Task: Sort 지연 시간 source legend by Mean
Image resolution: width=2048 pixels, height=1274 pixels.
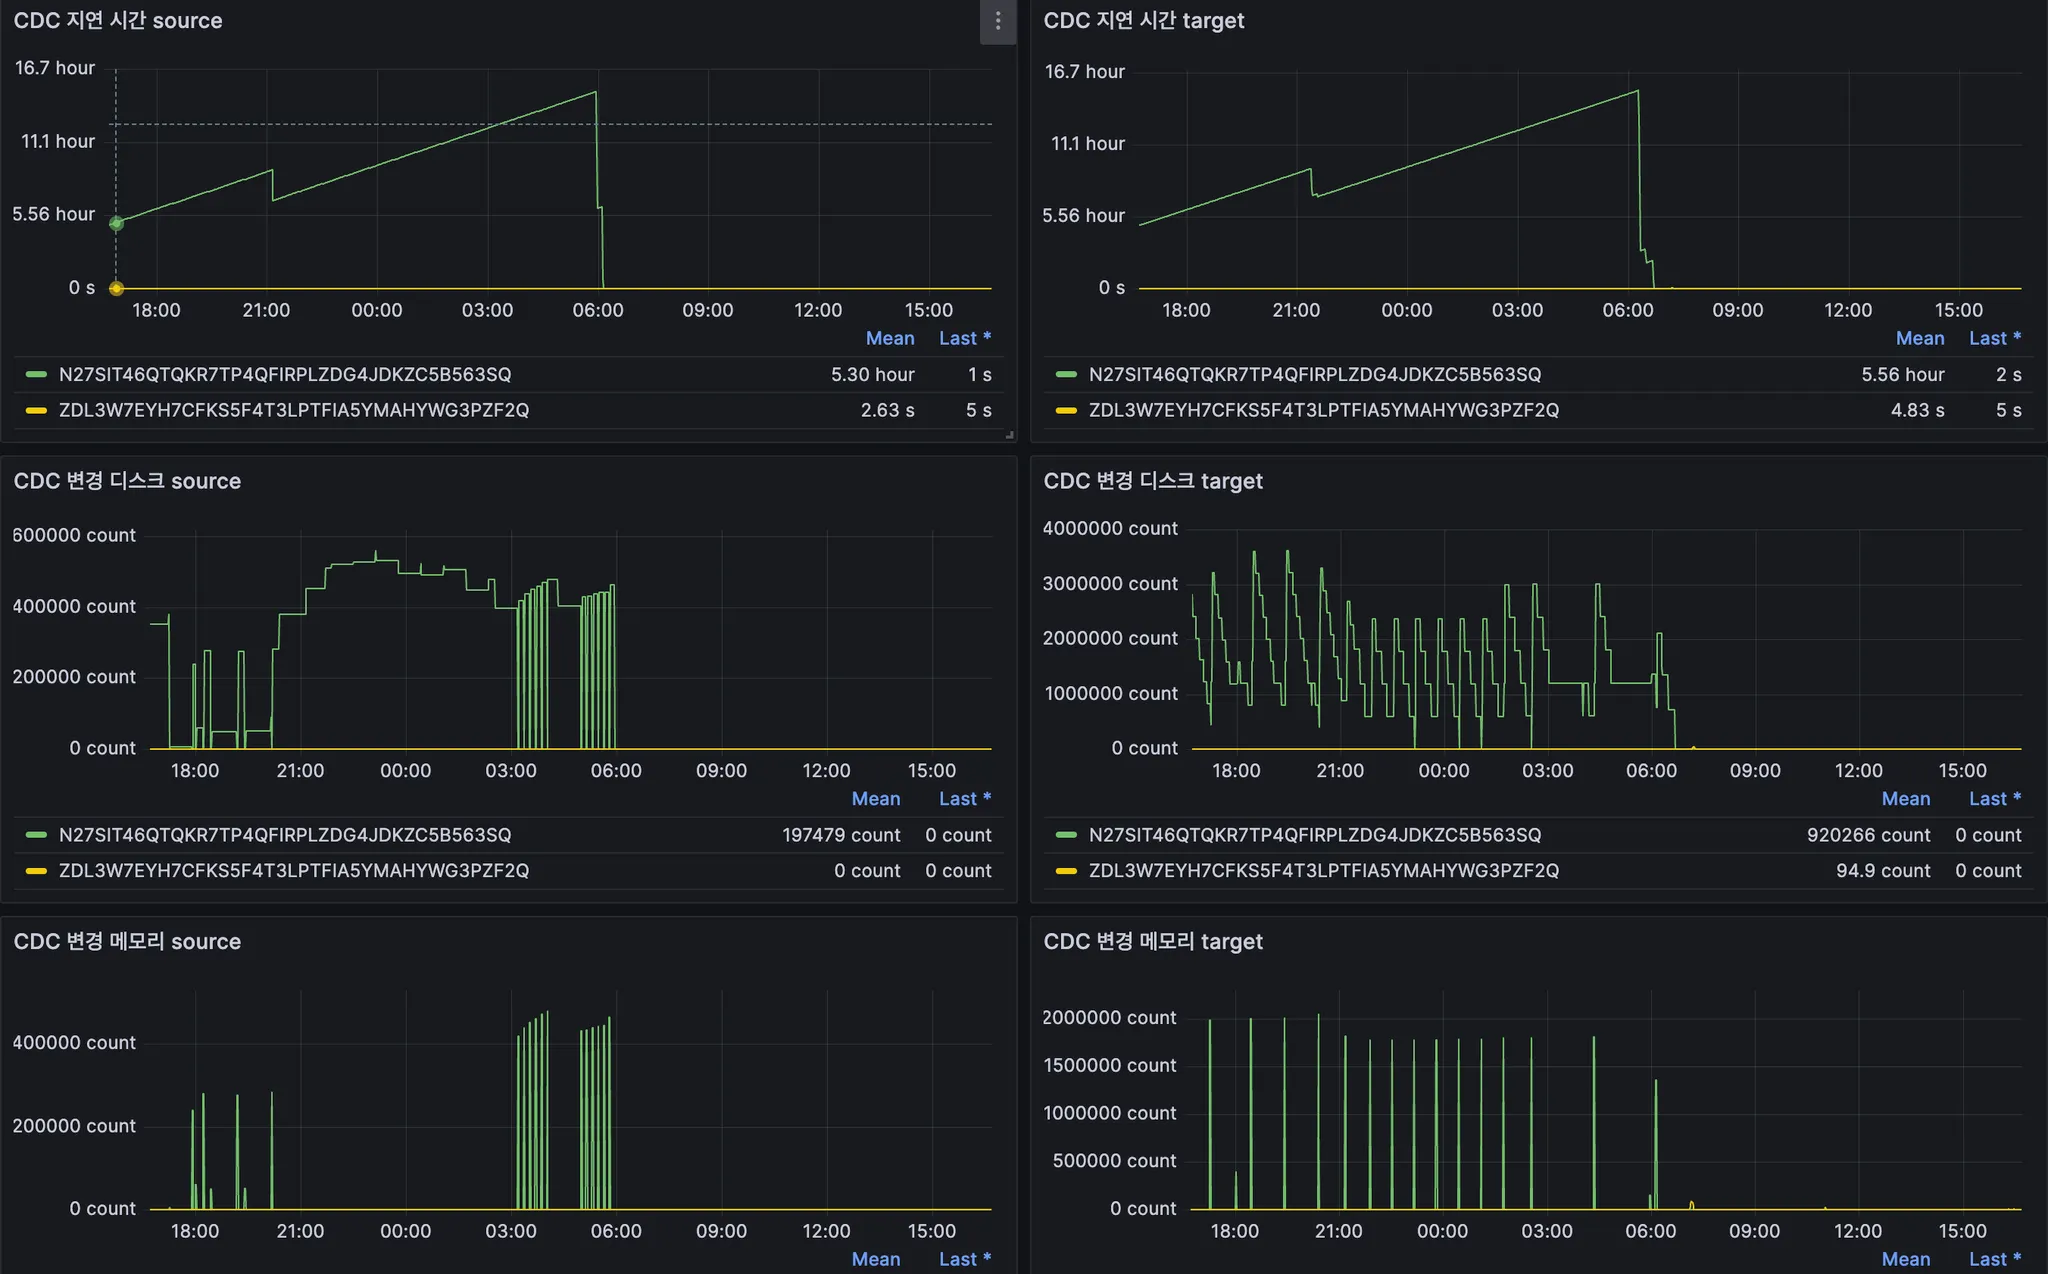Action: pyautogui.click(x=889, y=338)
